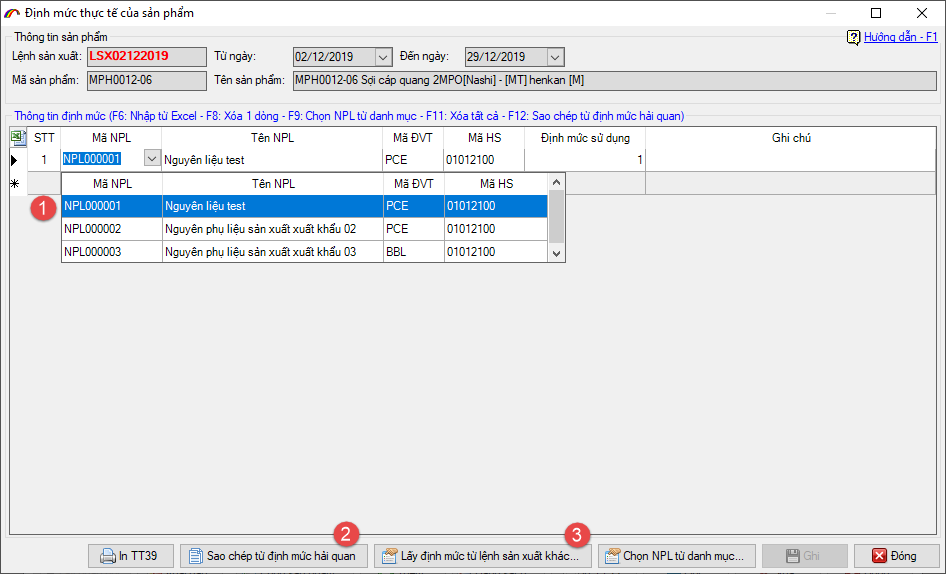Click Sao chép từ định mức hải quan
The height and width of the screenshot is (574, 946).
(274, 556)
